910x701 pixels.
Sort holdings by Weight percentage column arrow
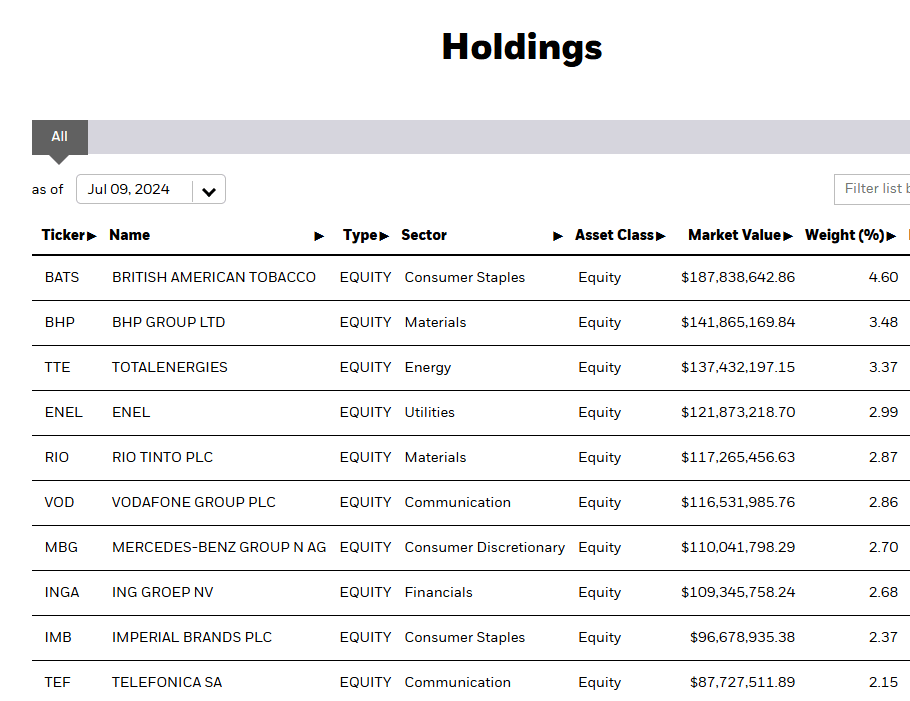click(x=890, y=235)
